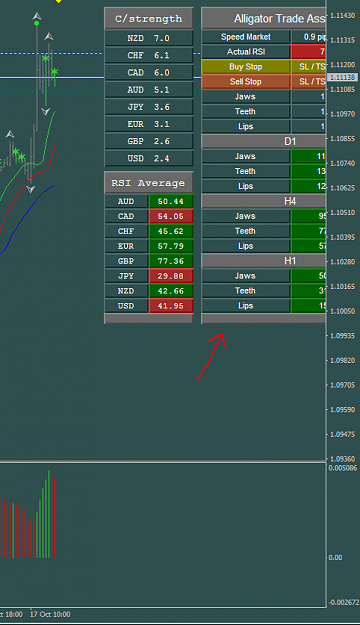The height and width of the screenshot is (625, 360).
Task: Click the AUD label in RSI Average
Action: click(126, 201)
